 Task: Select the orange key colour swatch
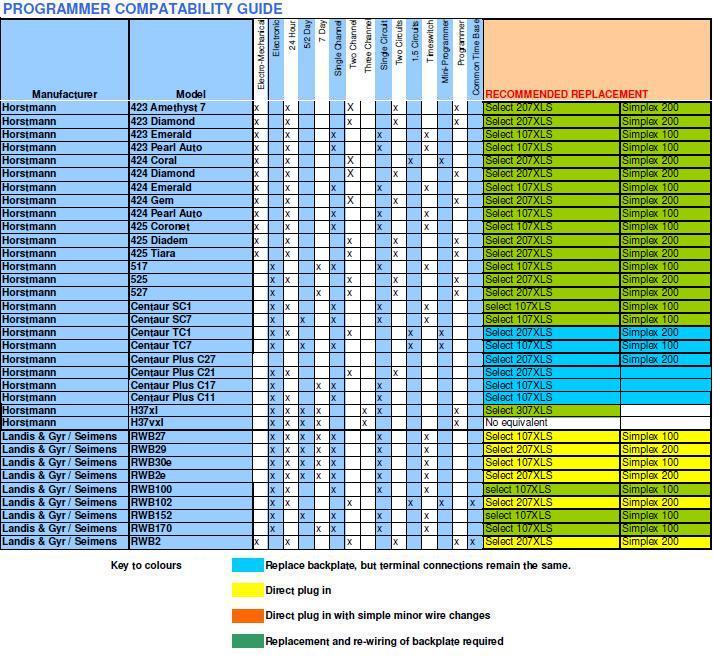click(247, 615)
